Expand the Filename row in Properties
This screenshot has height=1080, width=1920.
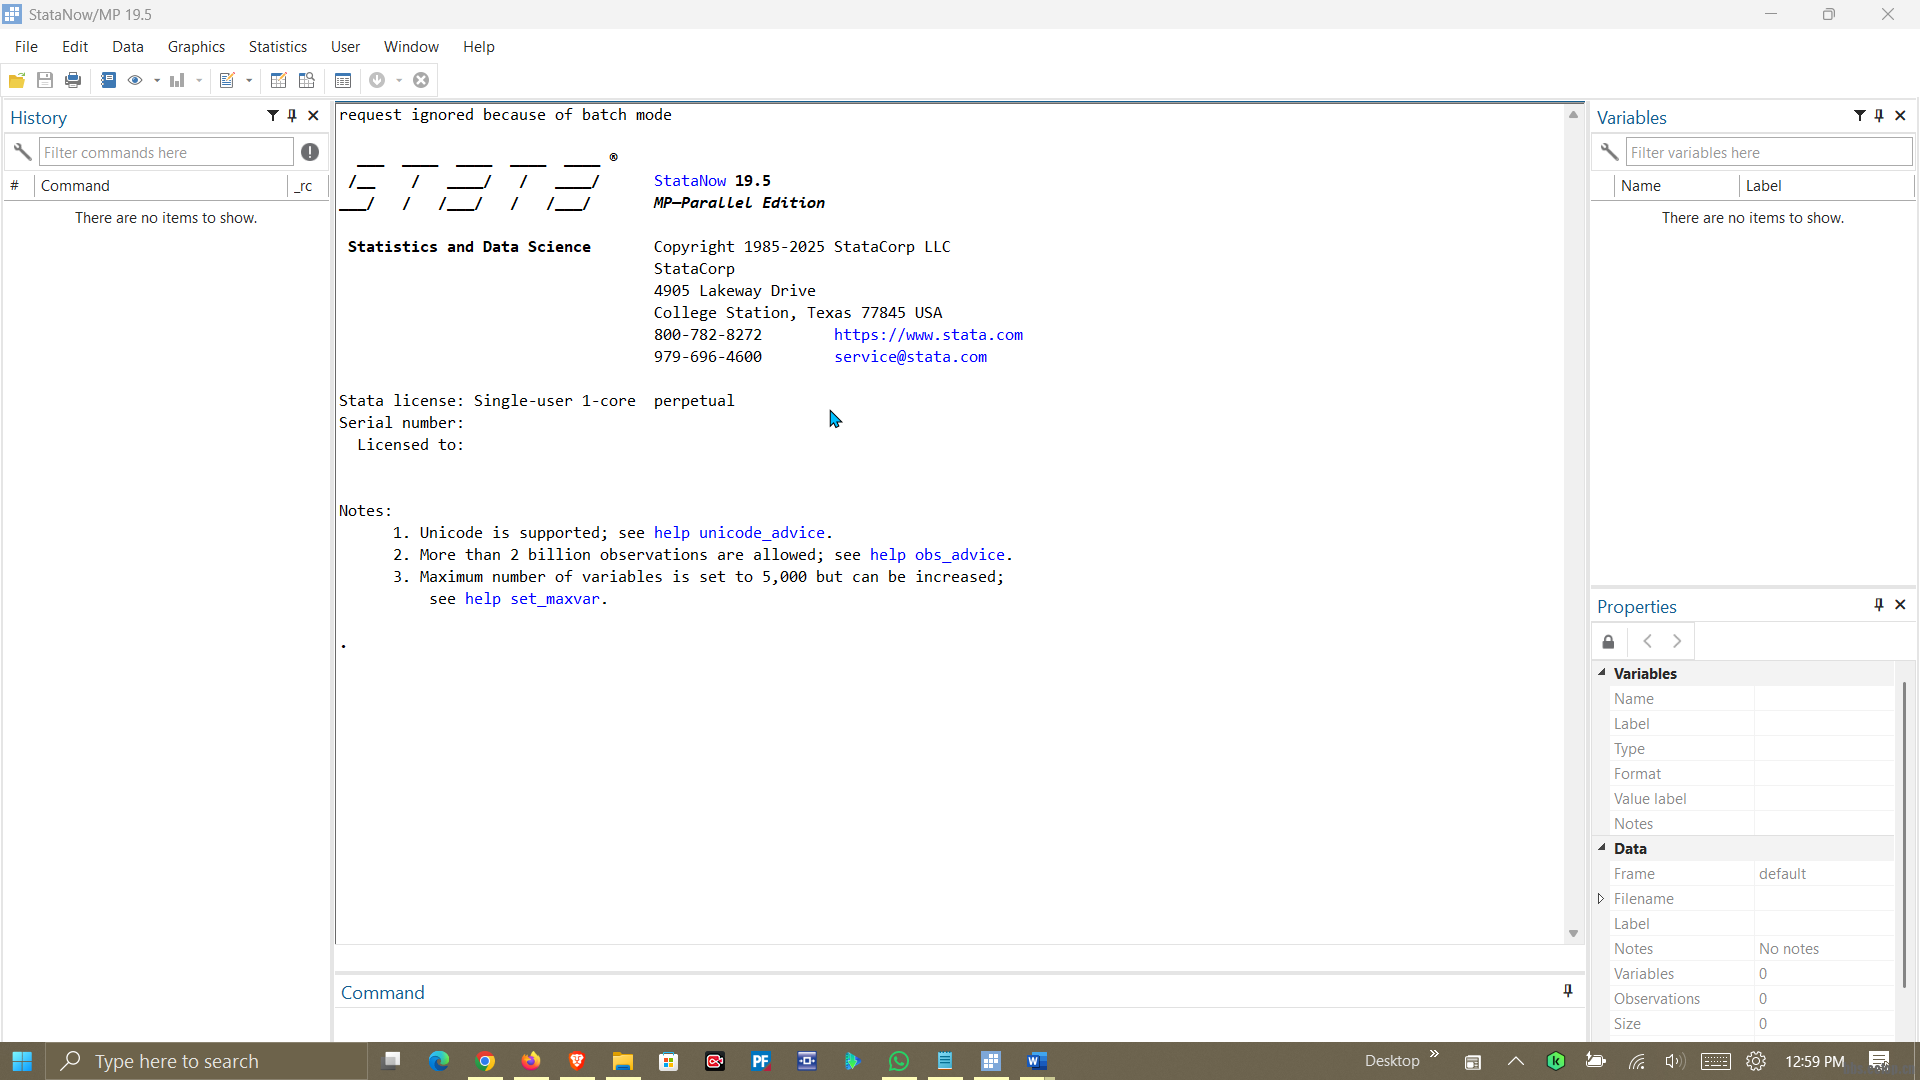tap(1601, 899)
